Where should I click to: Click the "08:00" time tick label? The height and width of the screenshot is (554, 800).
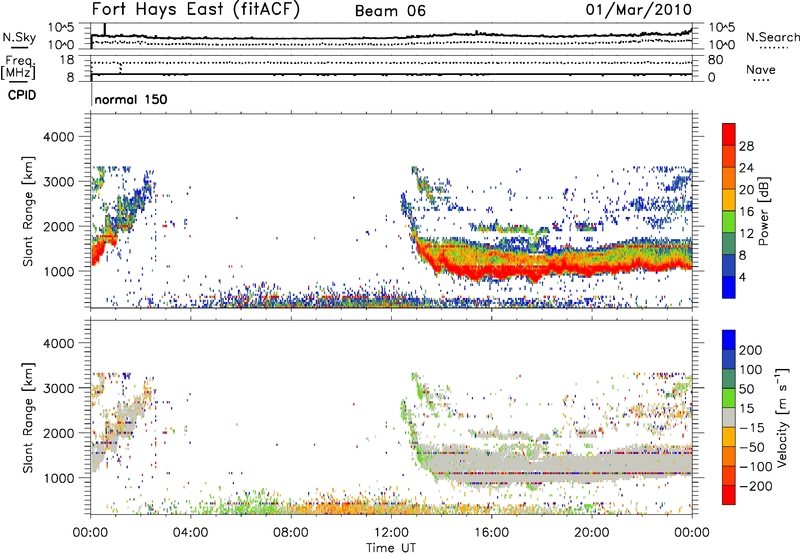(x=290, y=533)
